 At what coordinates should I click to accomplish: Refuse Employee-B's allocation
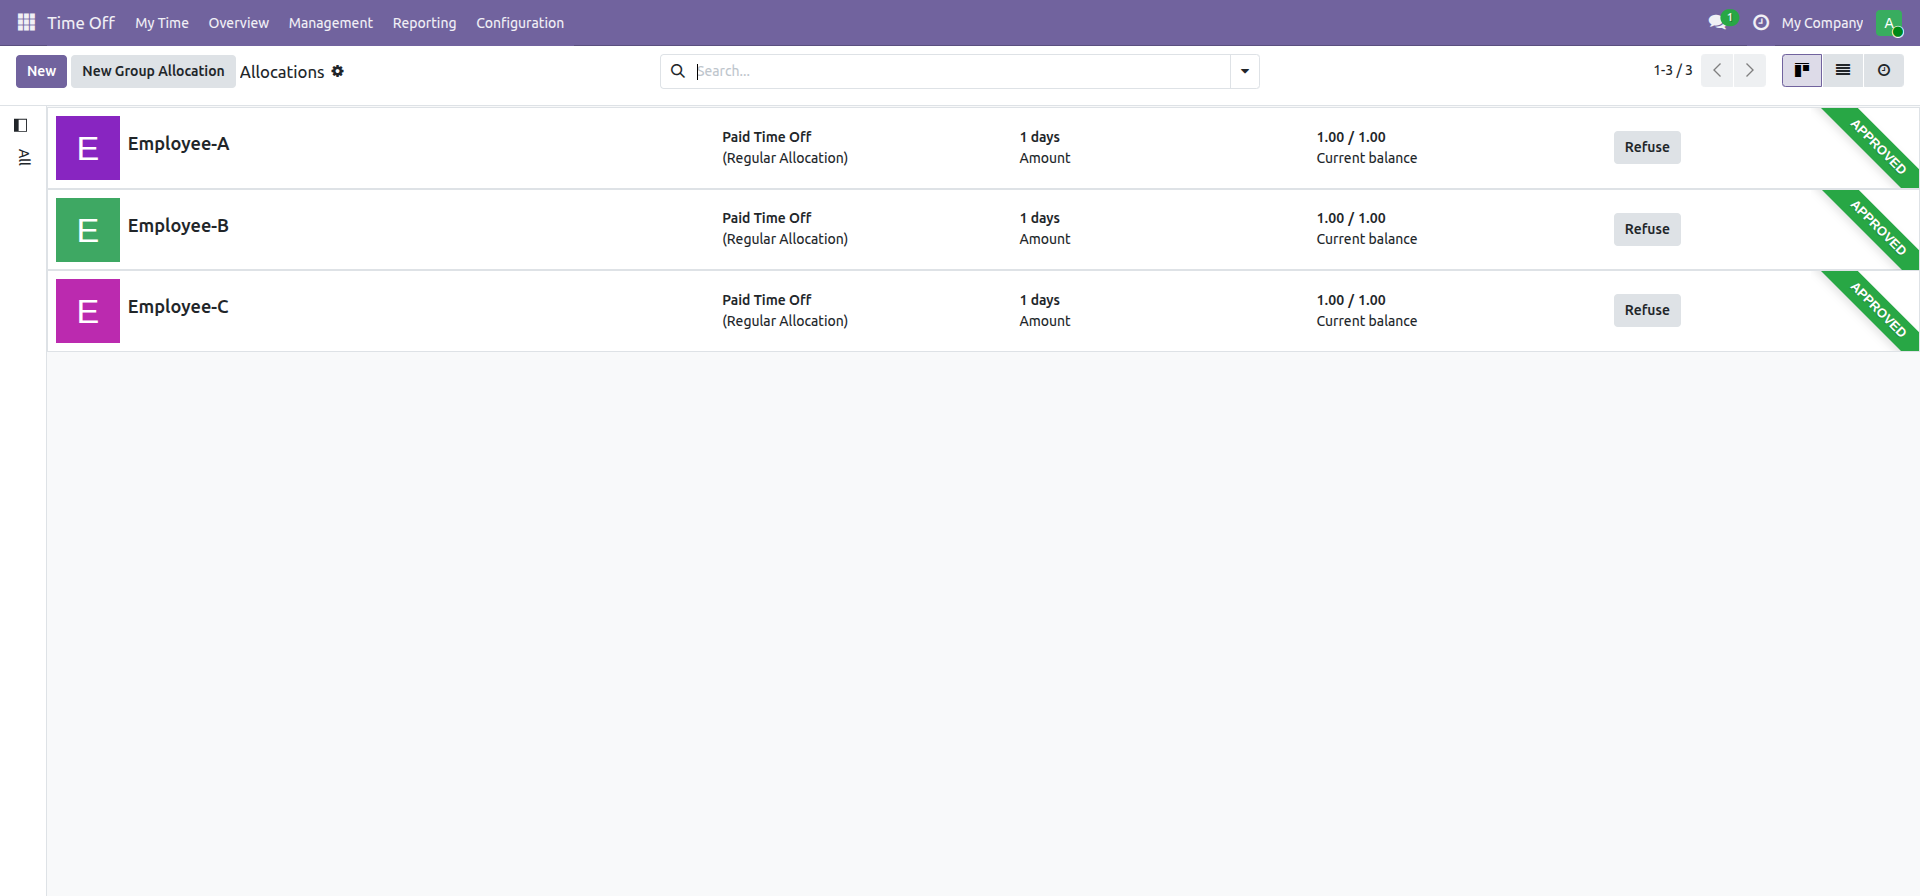pyautogui.click(x=1647, y=229)
